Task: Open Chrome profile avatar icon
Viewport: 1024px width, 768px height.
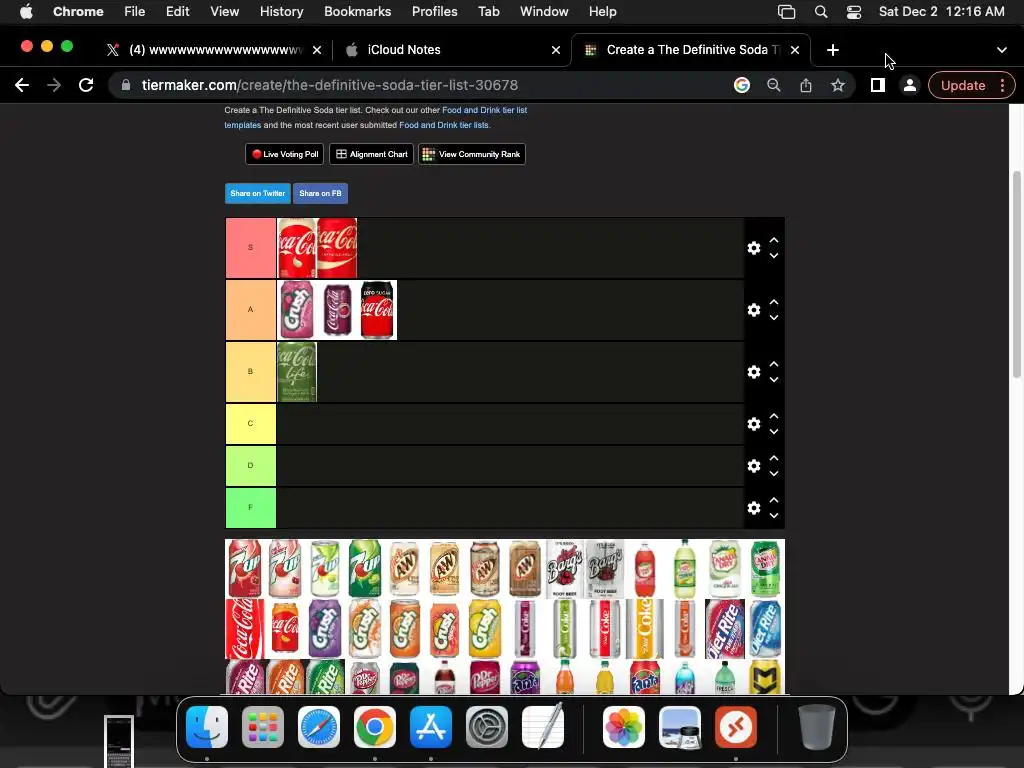Action: (x=910, y=86)
